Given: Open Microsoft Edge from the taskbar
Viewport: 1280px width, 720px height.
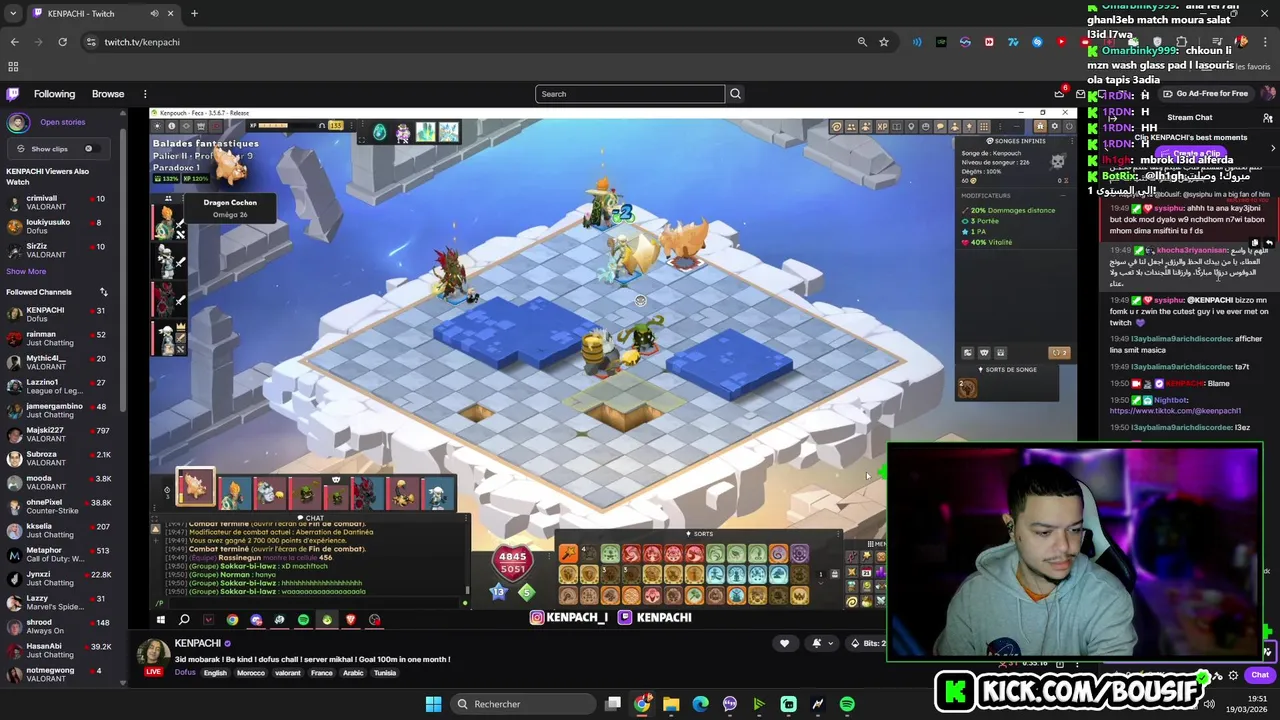Looking at the screenshot, I should pos(700,704).
